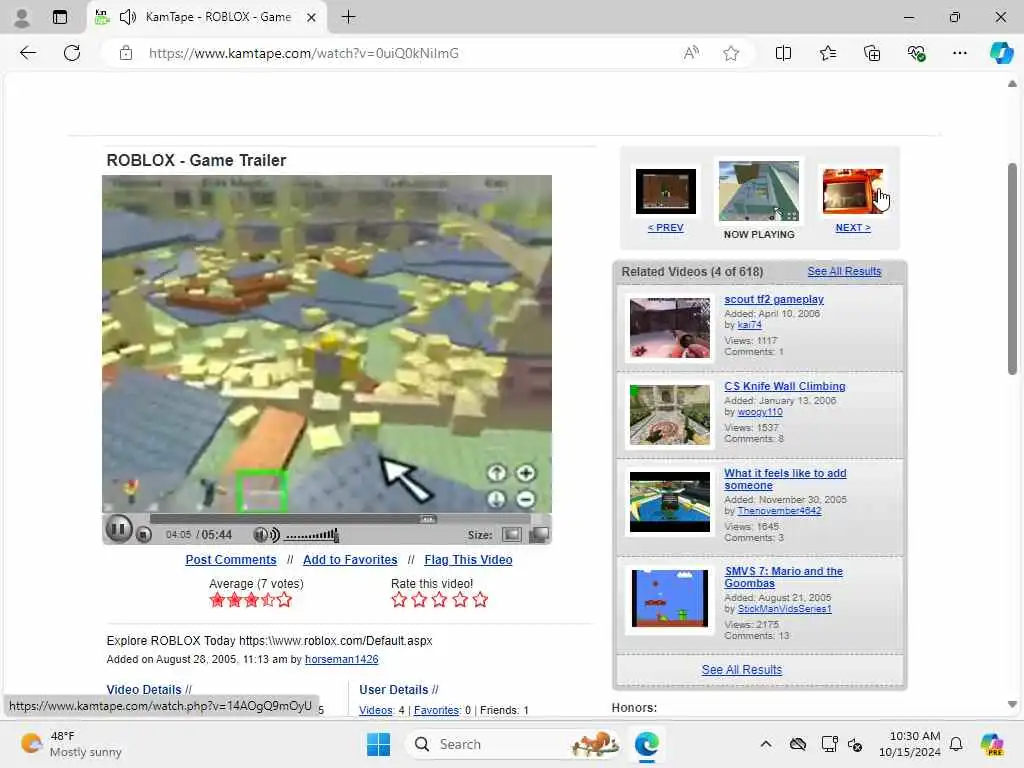Open the next video thumbnail

(853, 191)
